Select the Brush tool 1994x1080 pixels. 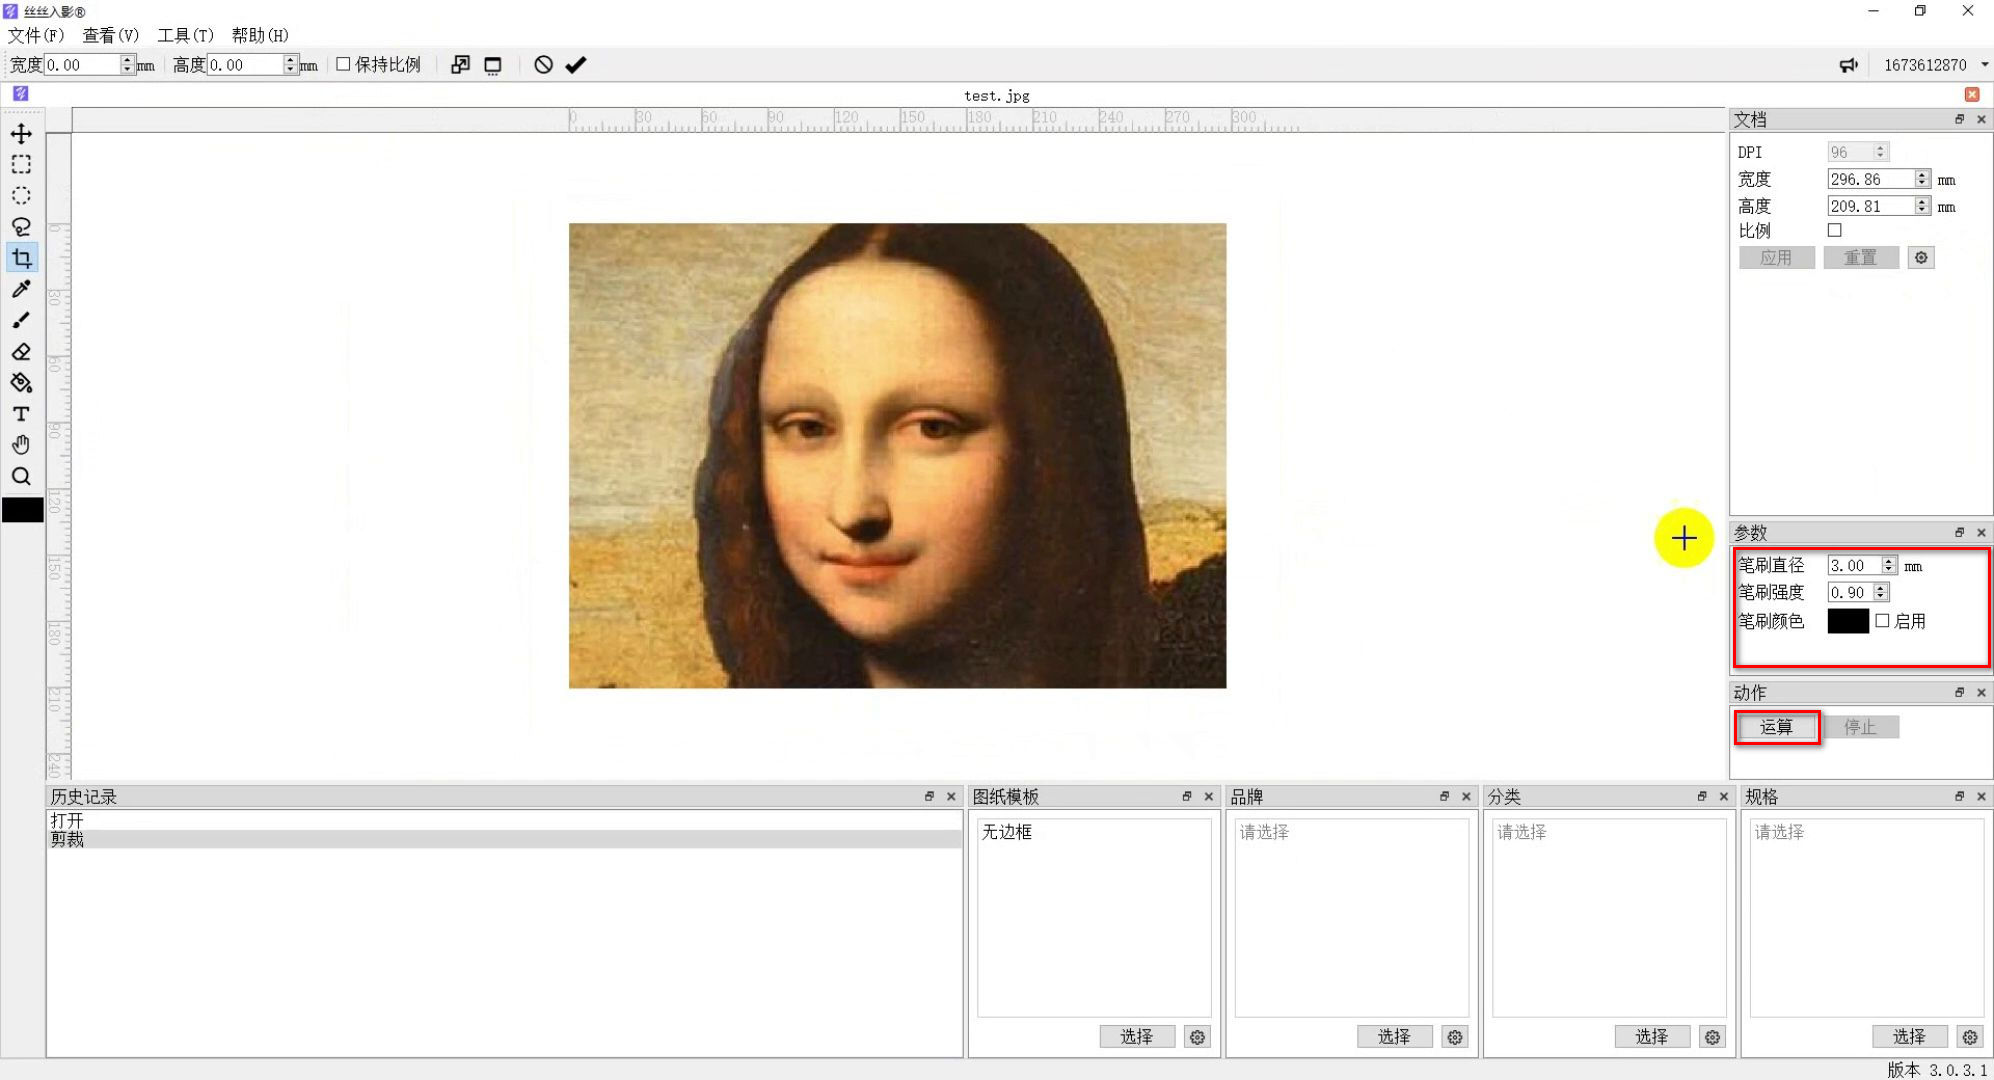point(20,320)
